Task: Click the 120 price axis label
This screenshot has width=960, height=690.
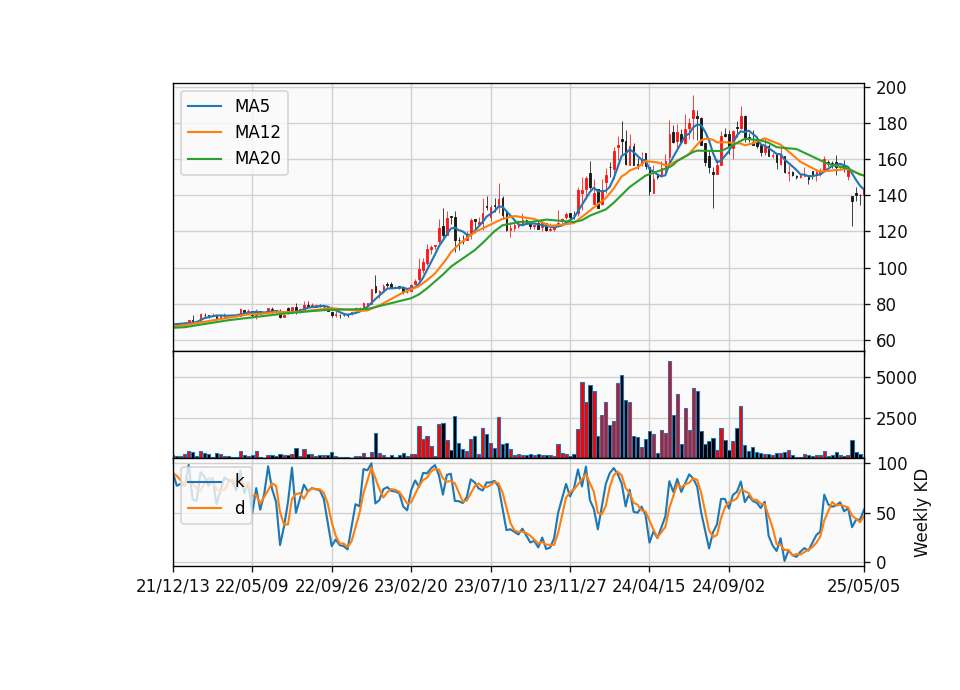Action: pyautogui.click(x=891, y=232)
